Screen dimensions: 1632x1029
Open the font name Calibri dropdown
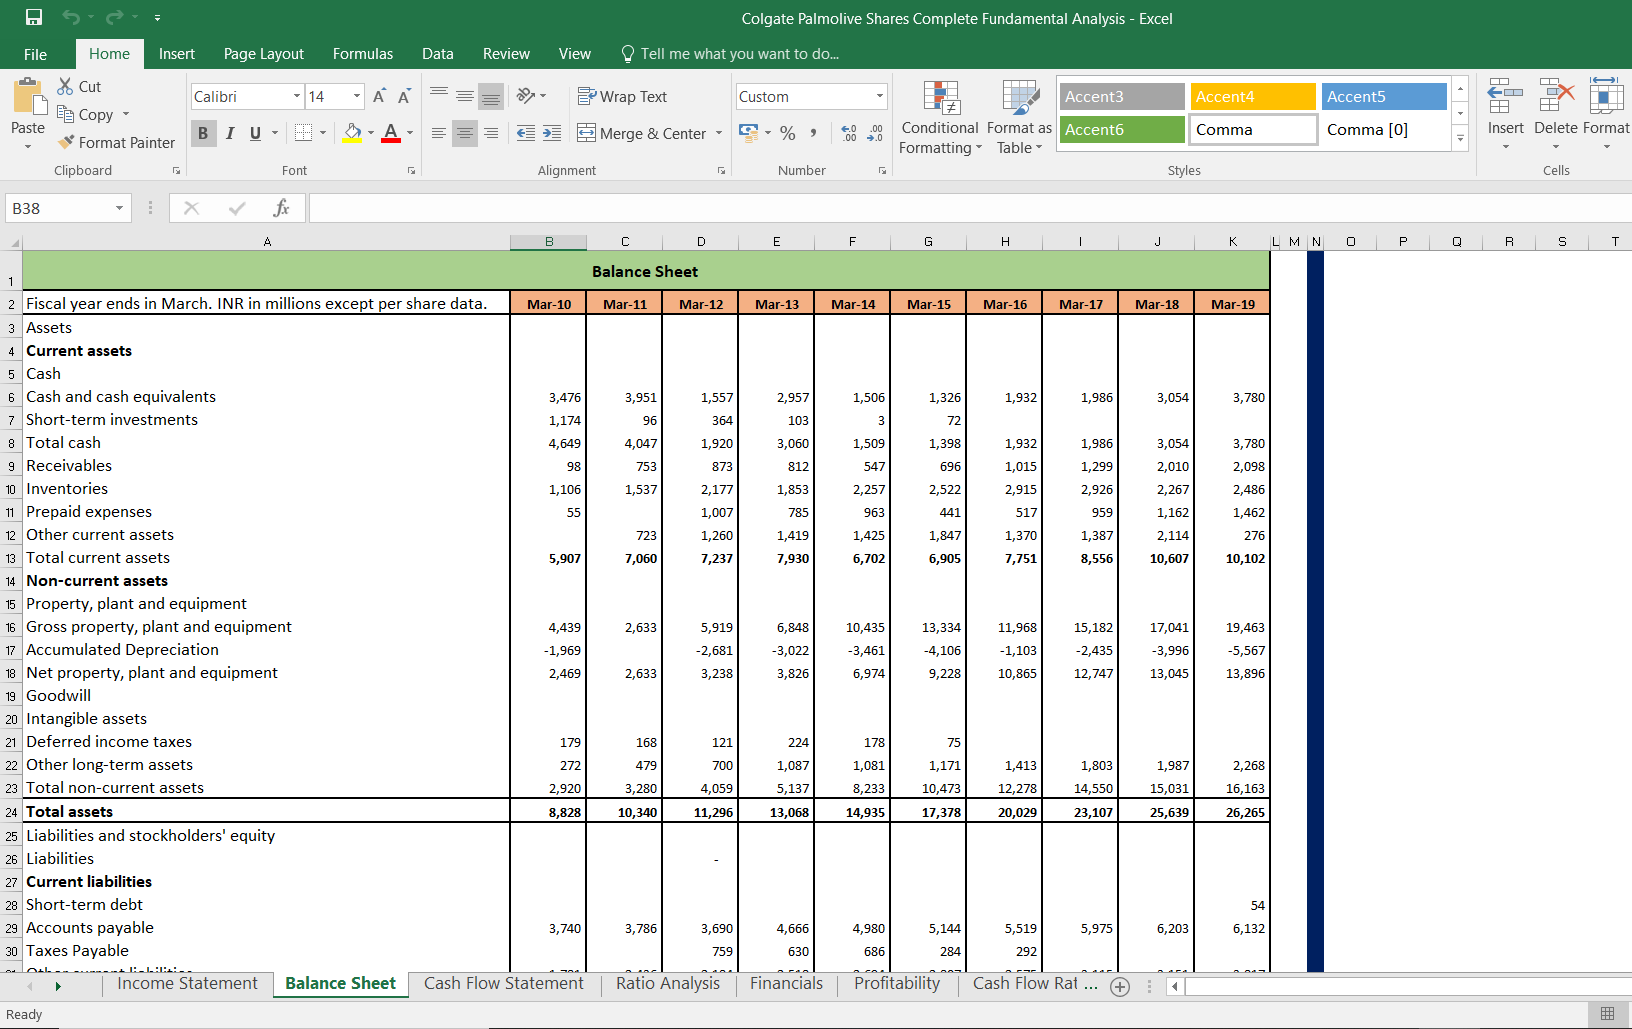(297, 96)
